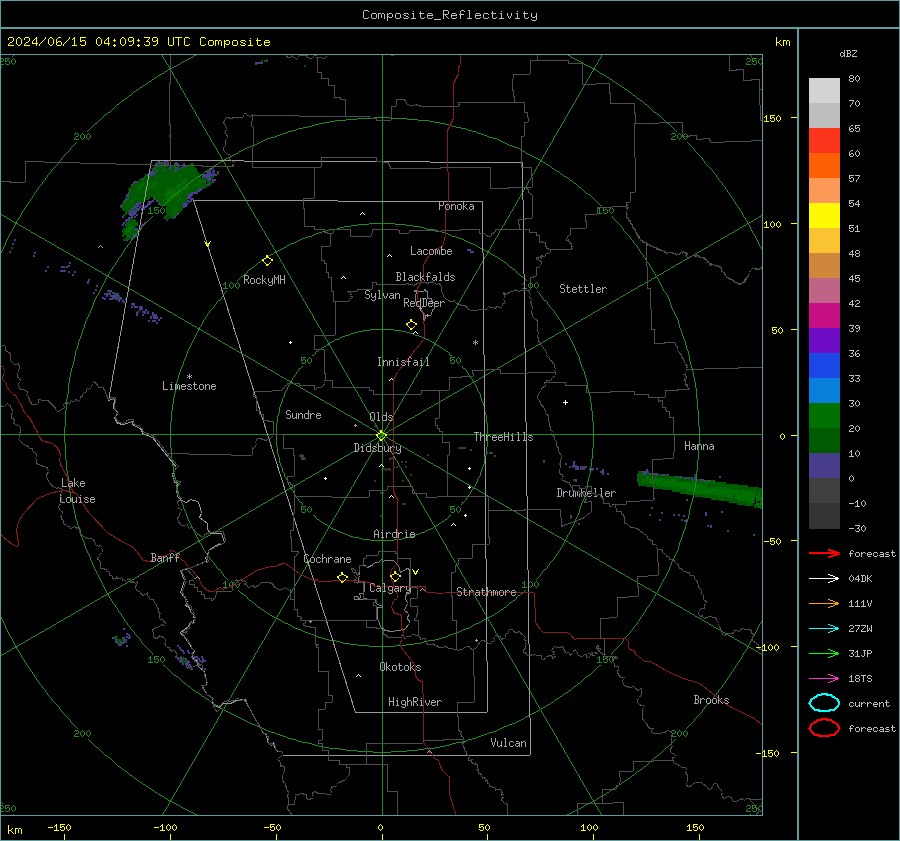Click the HighRiver label
900x841 pixels.
(x=415, y=702)
